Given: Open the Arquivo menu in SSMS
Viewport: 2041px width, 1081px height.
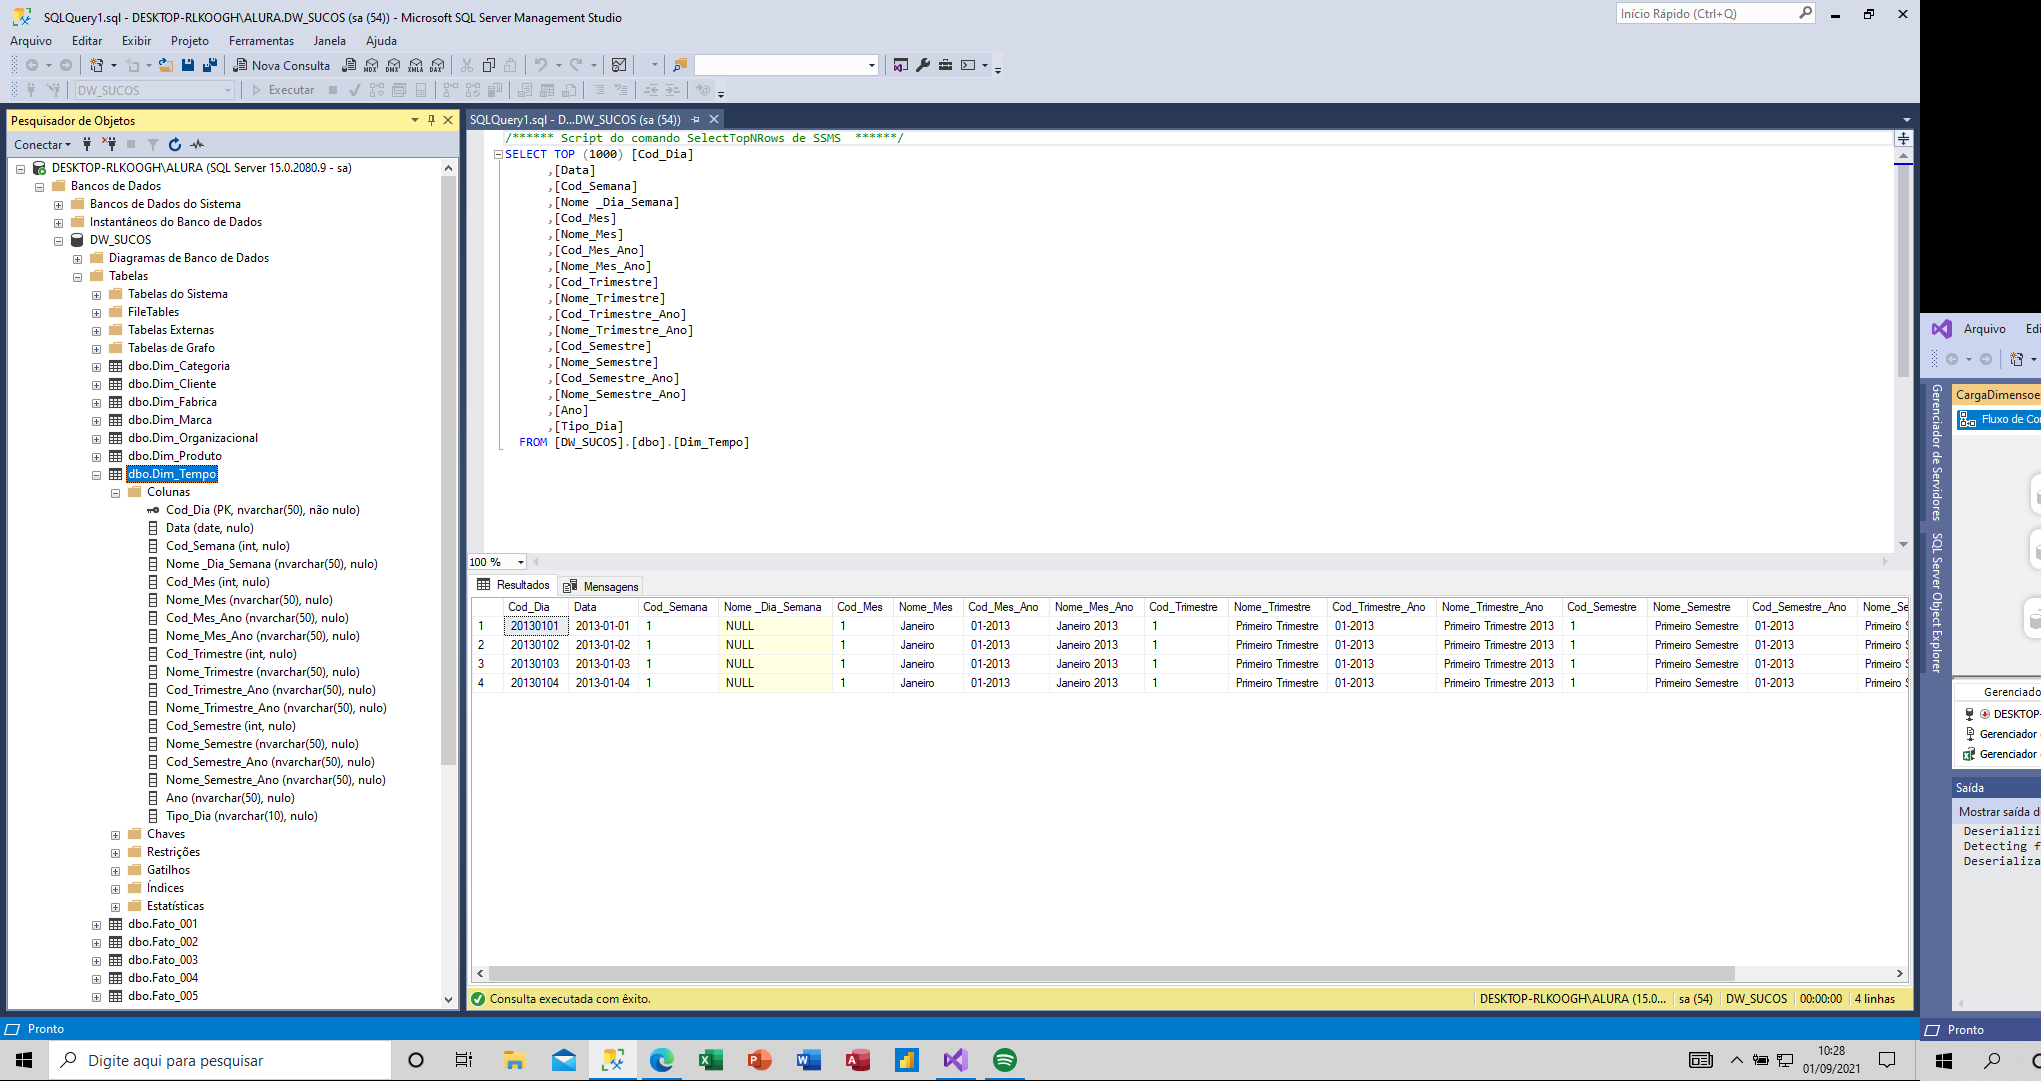Looking at the screenshot, I should pos(31,41).
